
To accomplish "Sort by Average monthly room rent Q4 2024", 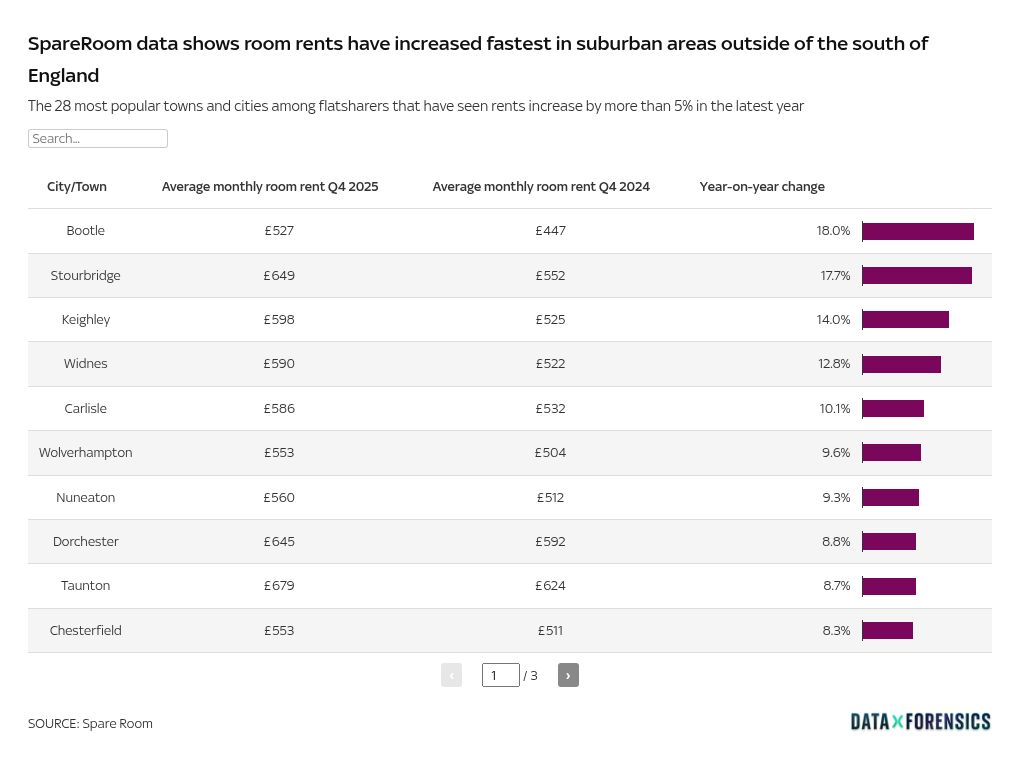I will coord(541,187).
